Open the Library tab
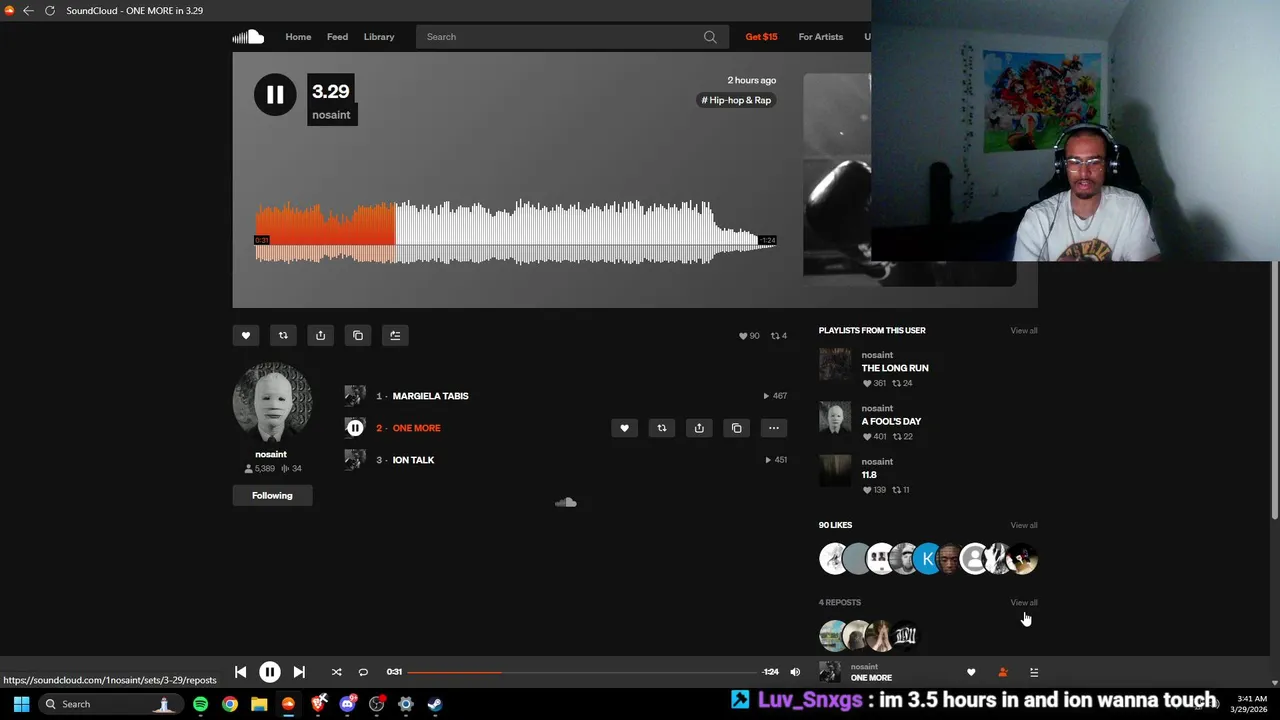 (379, 37)
